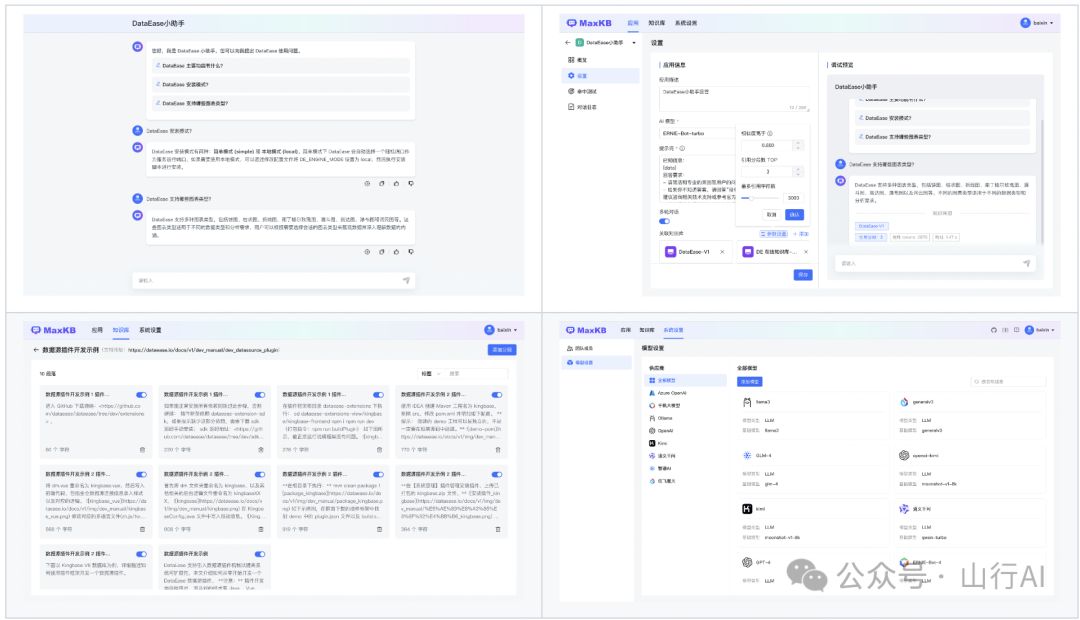The image size is (1080, 620).
Task: Click the 参数设置 link above knowledge bases
Action: click(x=774, y=234)
